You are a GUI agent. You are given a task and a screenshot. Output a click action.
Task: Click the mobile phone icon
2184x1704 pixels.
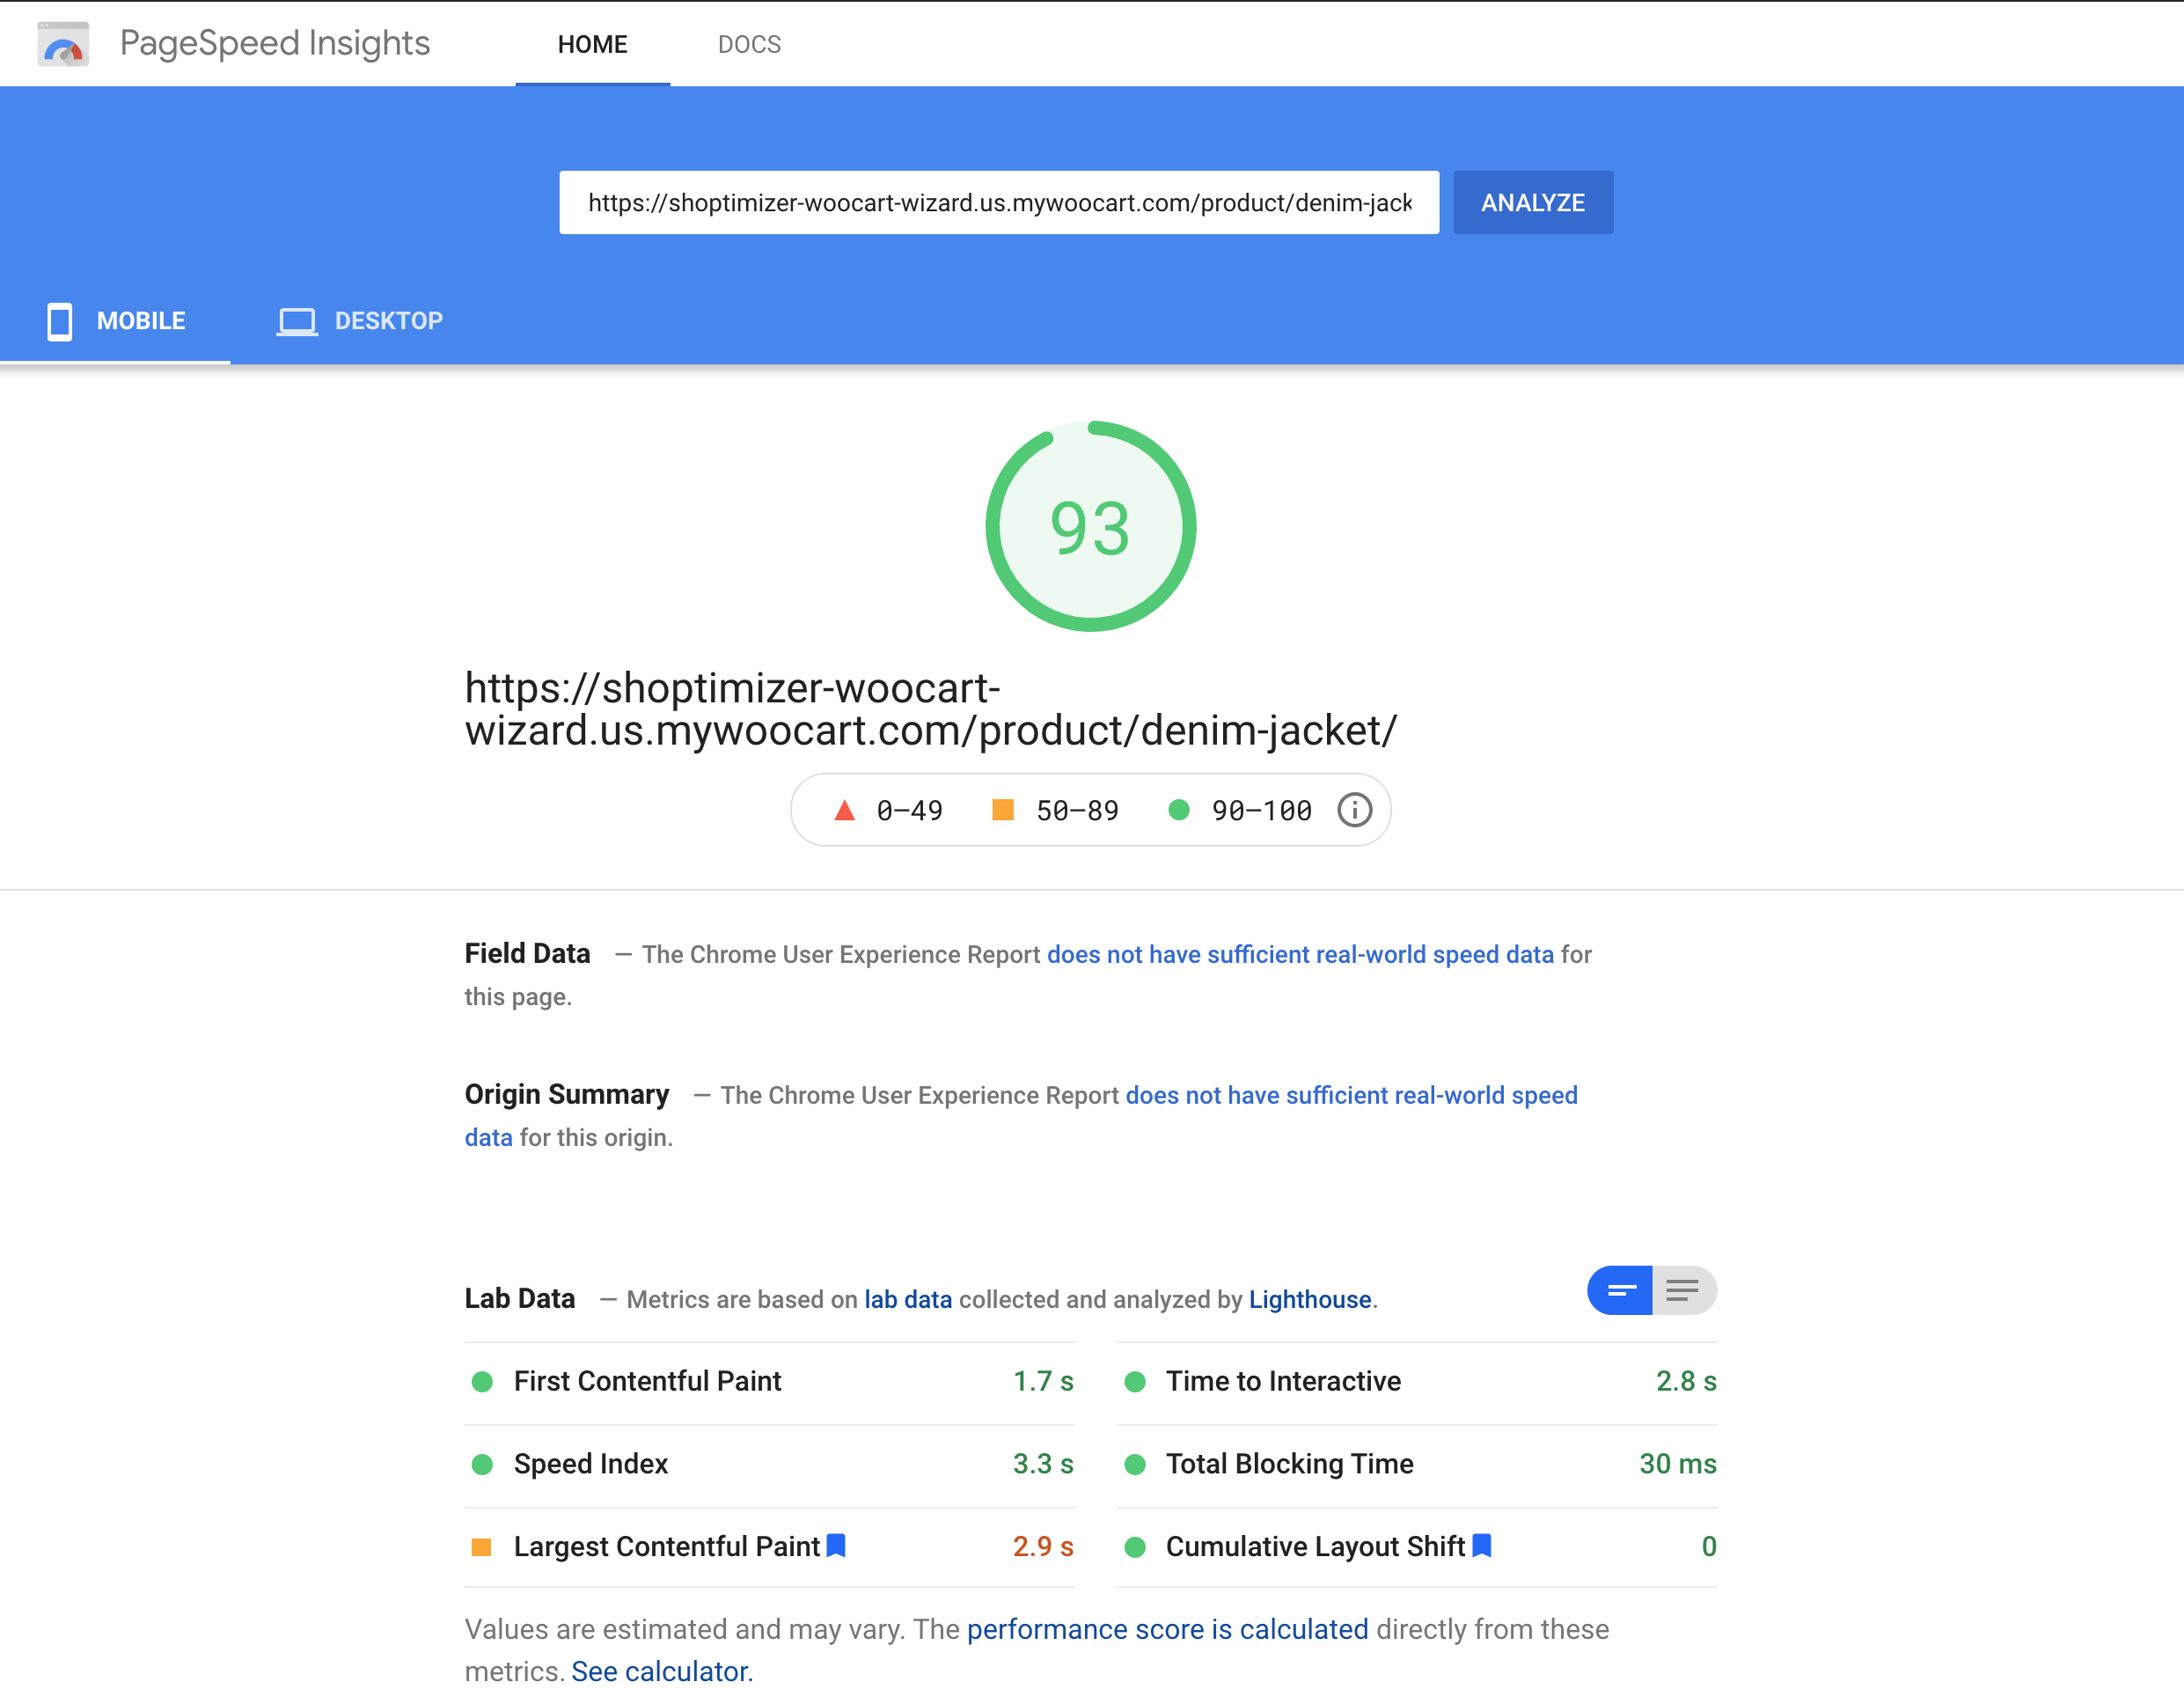60,321
